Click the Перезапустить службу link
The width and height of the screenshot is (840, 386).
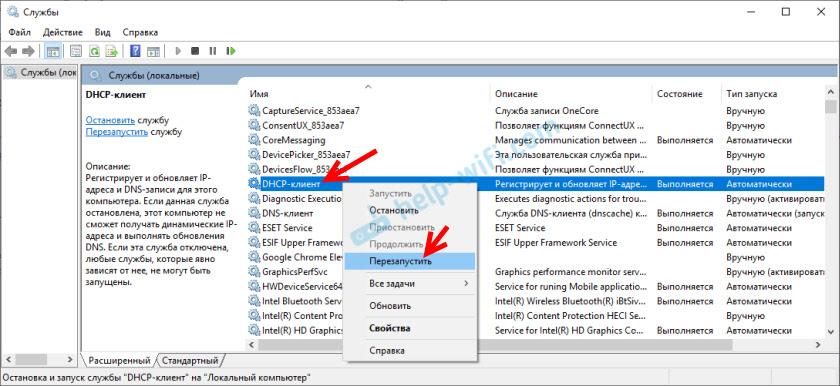point(117,131)
